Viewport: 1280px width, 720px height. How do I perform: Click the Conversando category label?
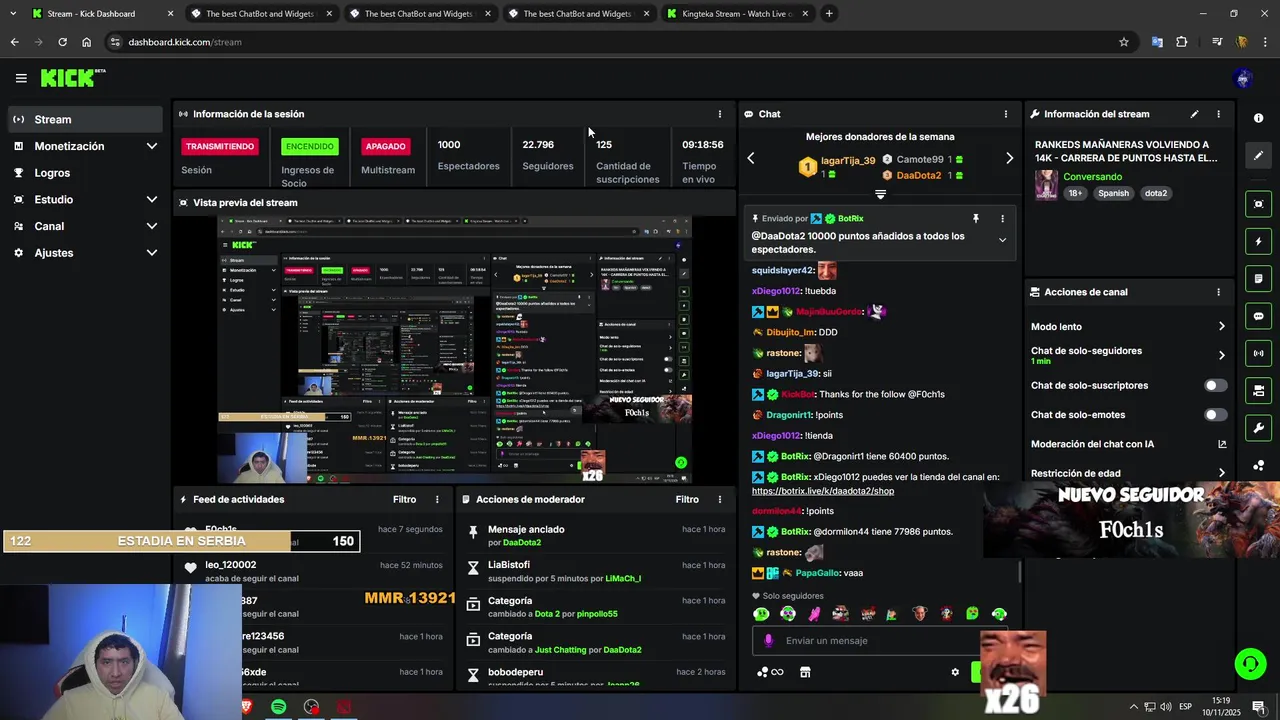[1093, 177]
